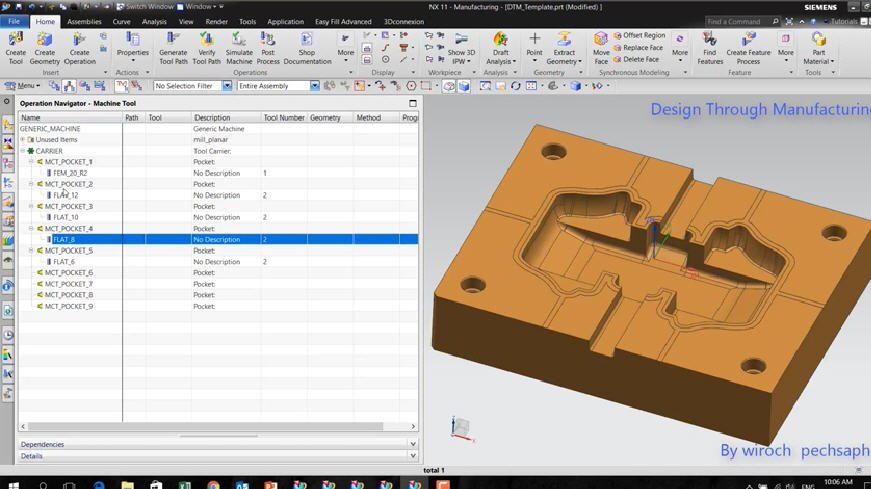Run Post Process
871x489 pixels.
(x=268, y=48)
